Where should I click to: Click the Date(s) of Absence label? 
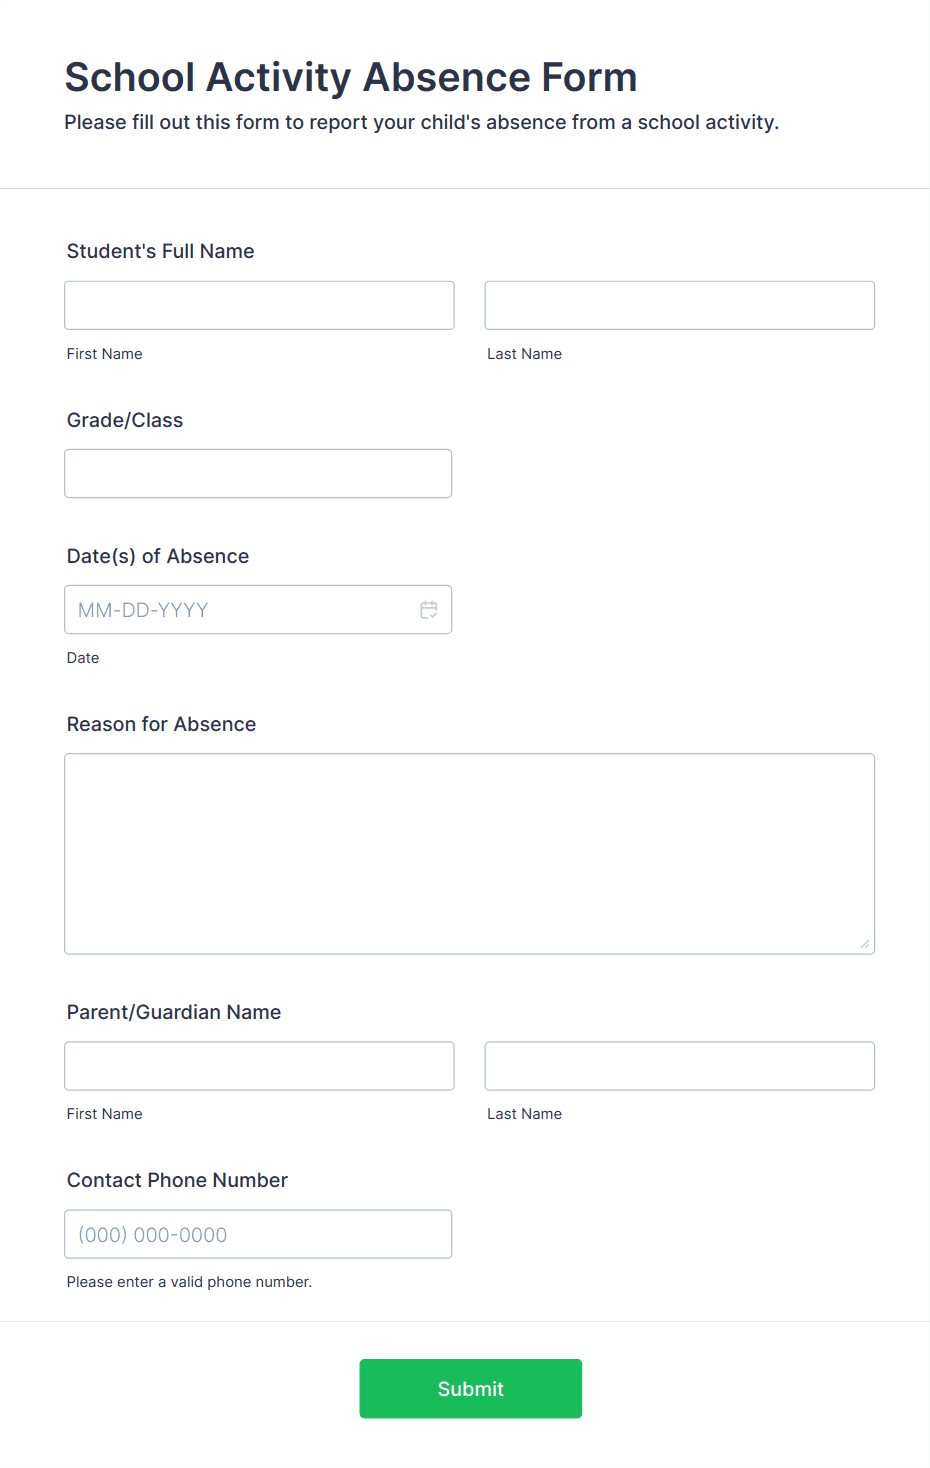tap(157, 556)
